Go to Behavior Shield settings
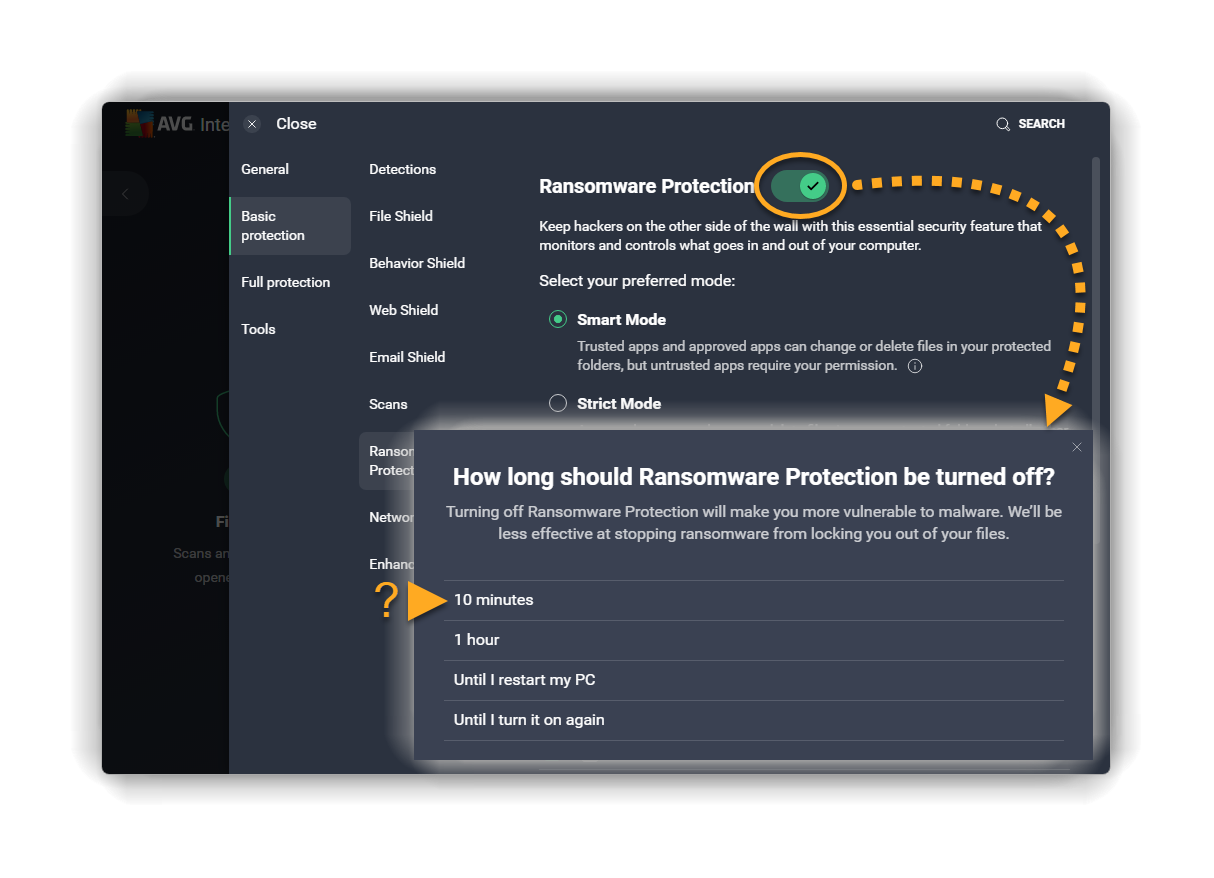The height and width of the screenshot is (878, 1214). (x=416, y=263)
